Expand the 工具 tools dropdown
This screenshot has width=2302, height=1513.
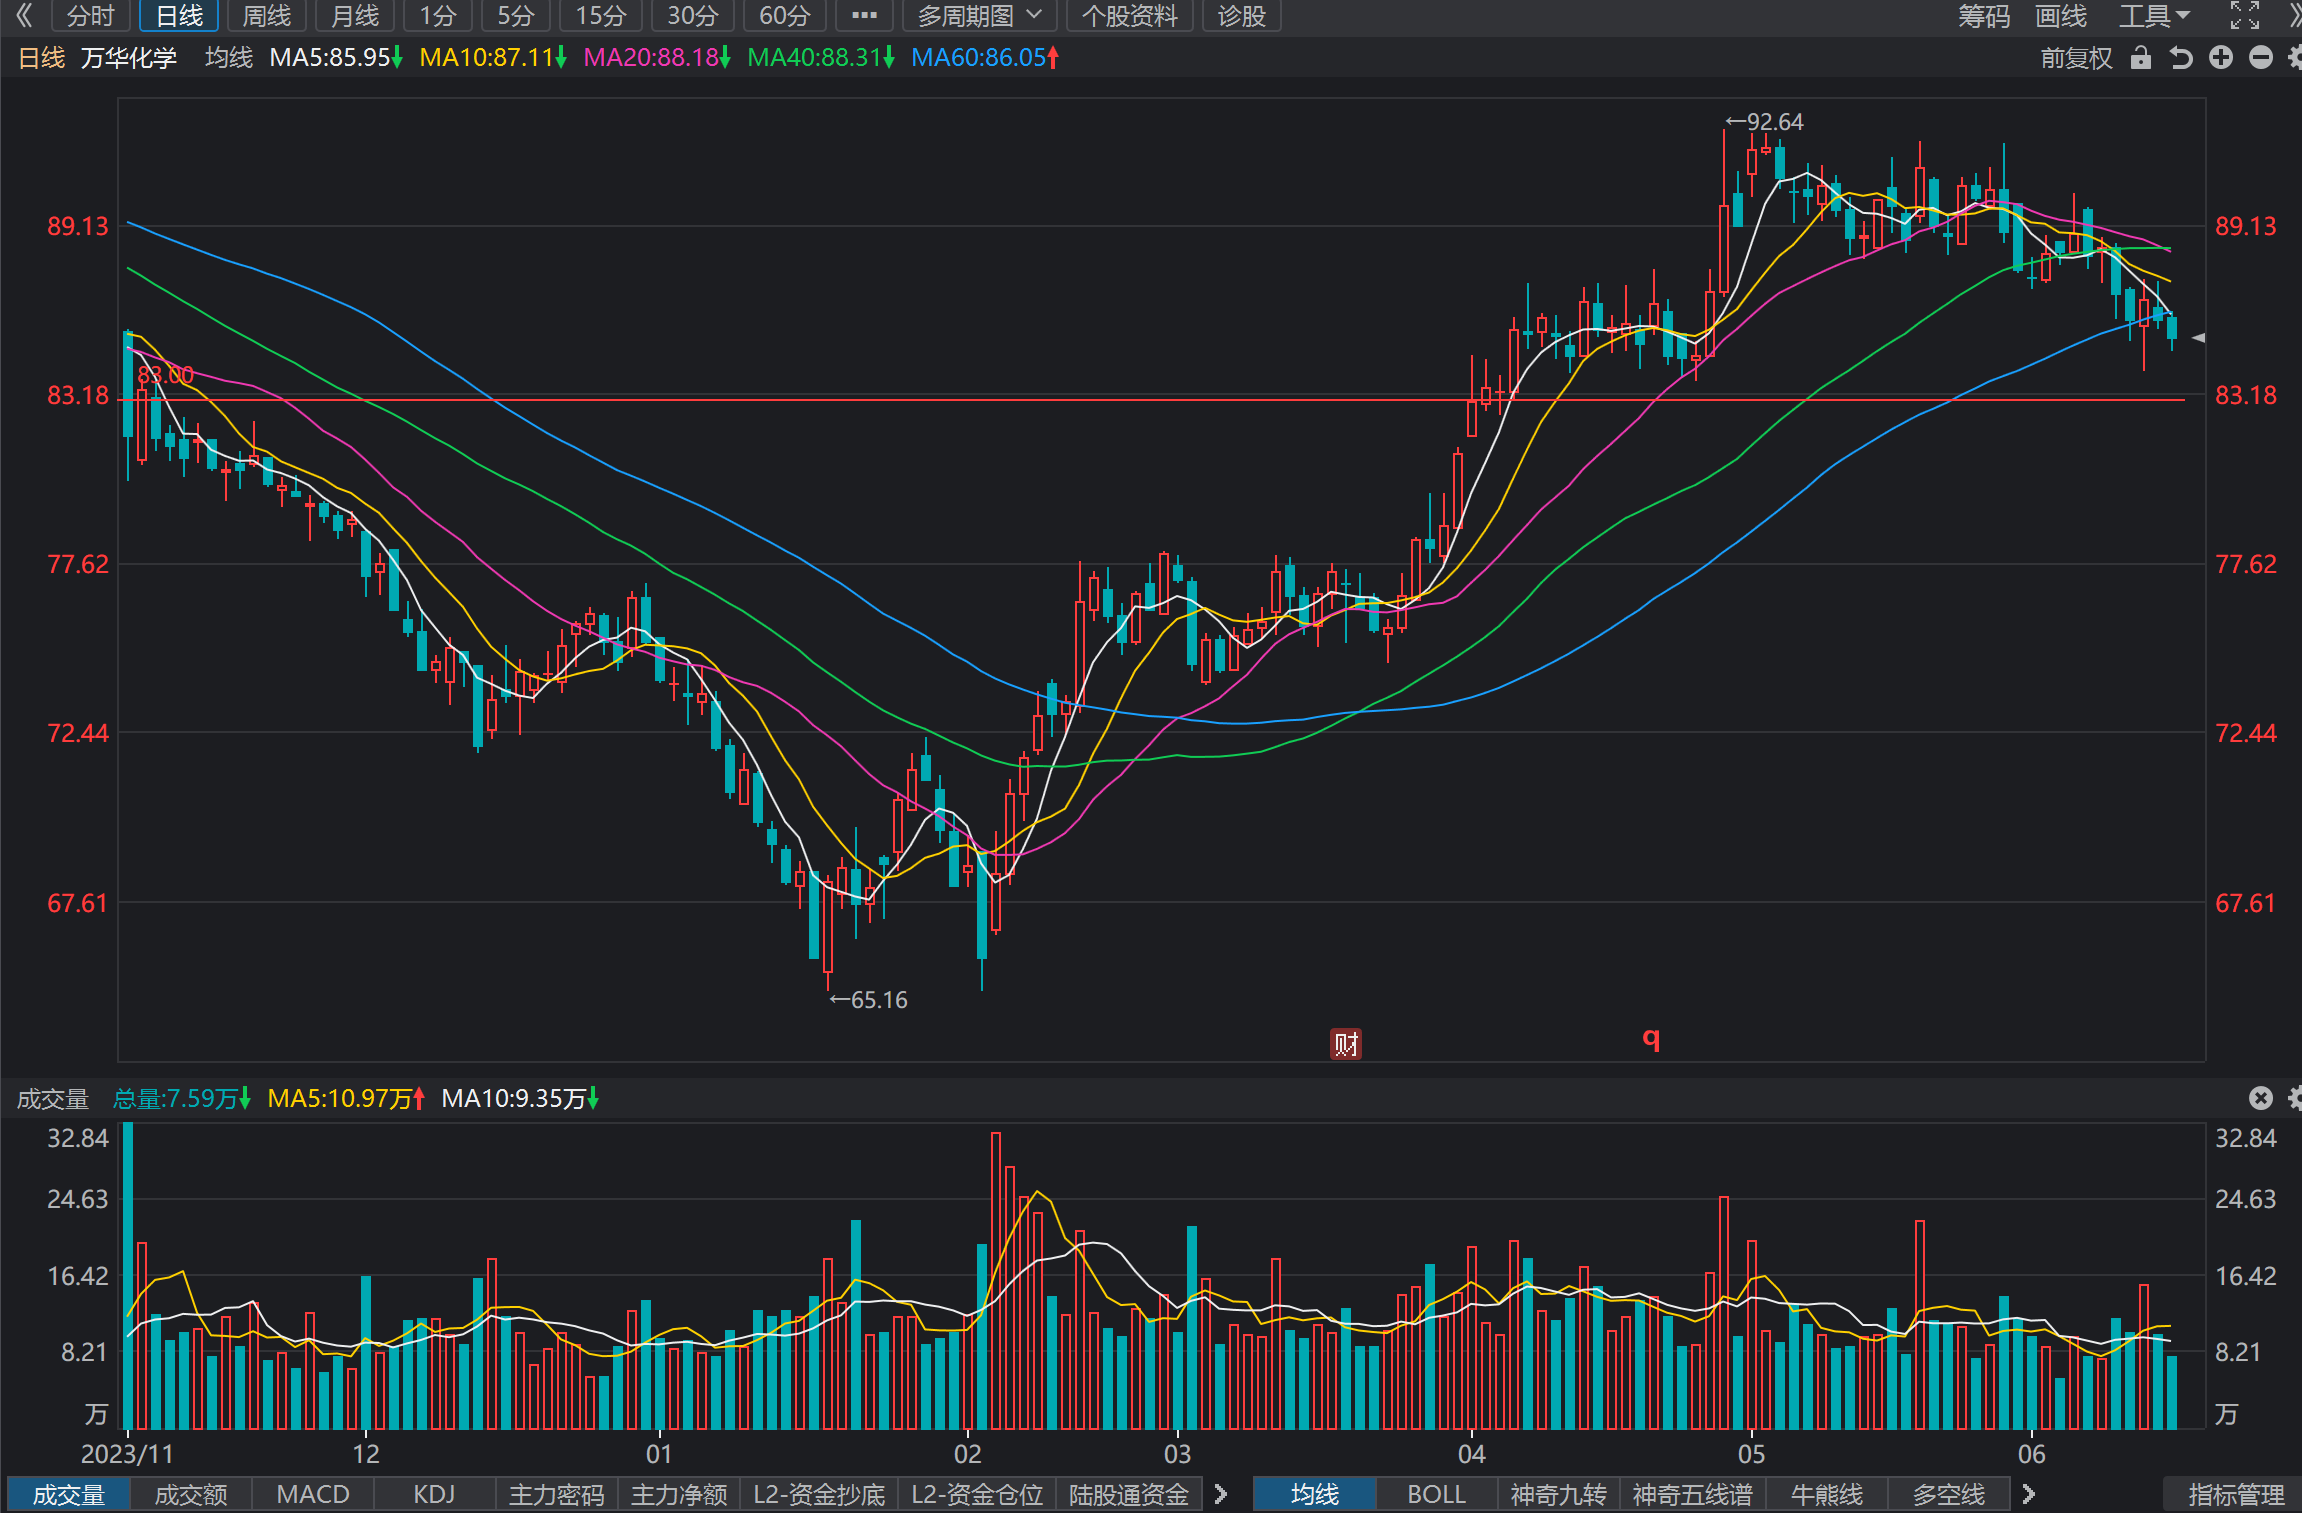pyautogui.click(x=2154, y=16)
